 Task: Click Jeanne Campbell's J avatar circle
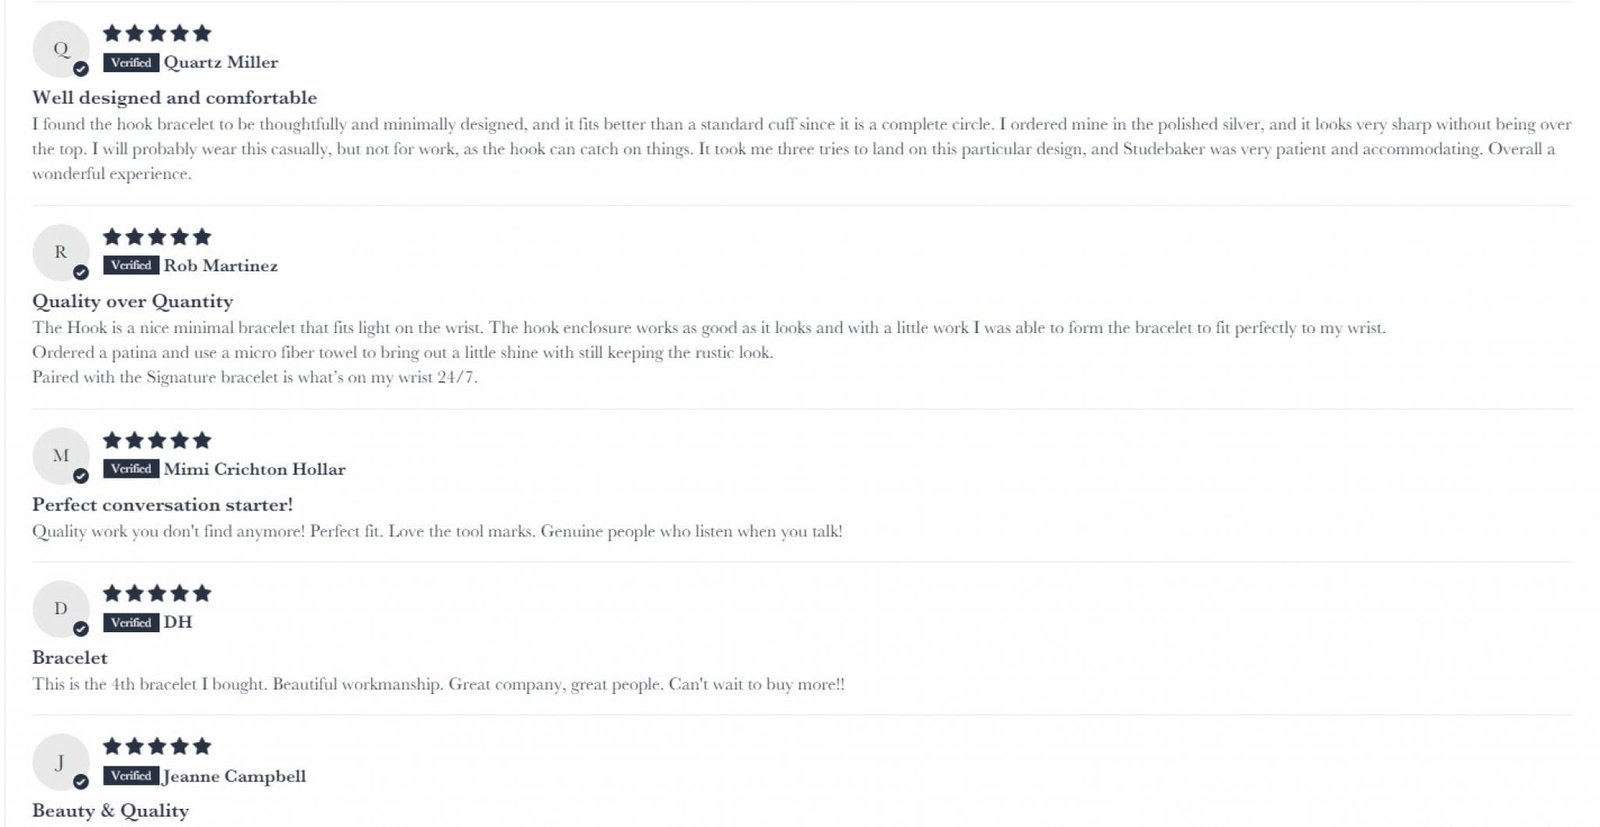[61, 762]
